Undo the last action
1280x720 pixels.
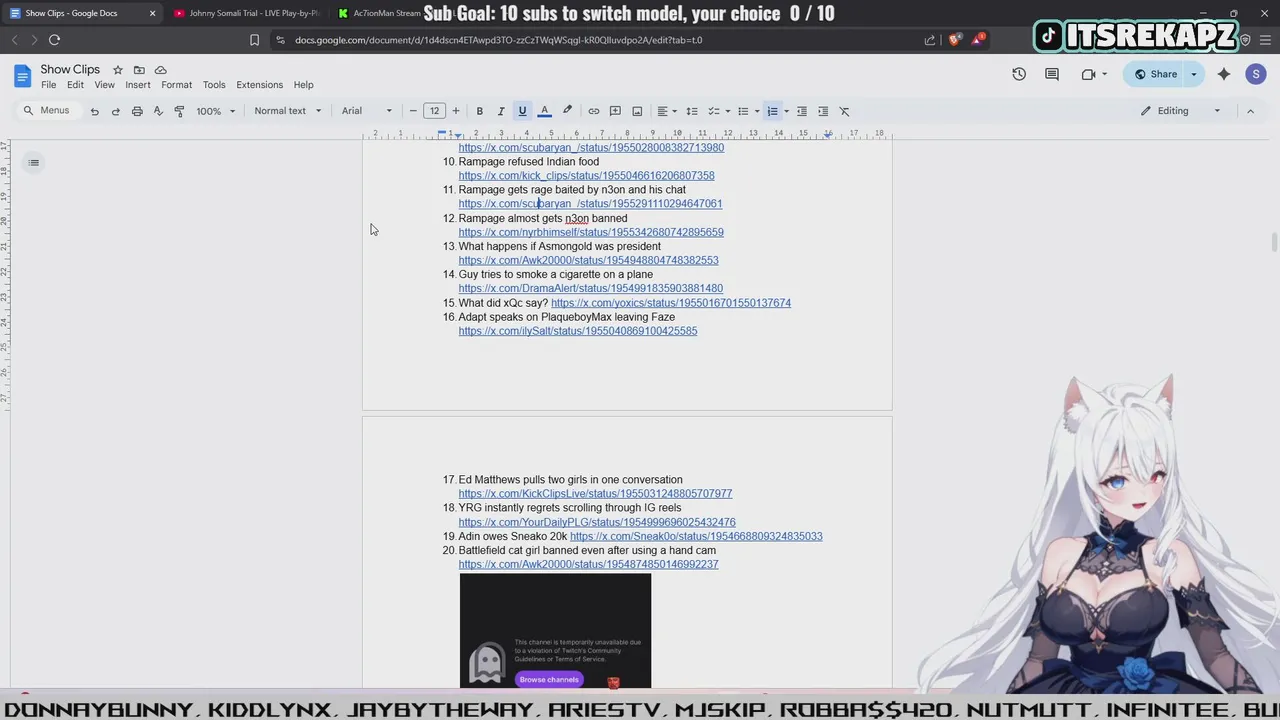(x=95, y=111)
